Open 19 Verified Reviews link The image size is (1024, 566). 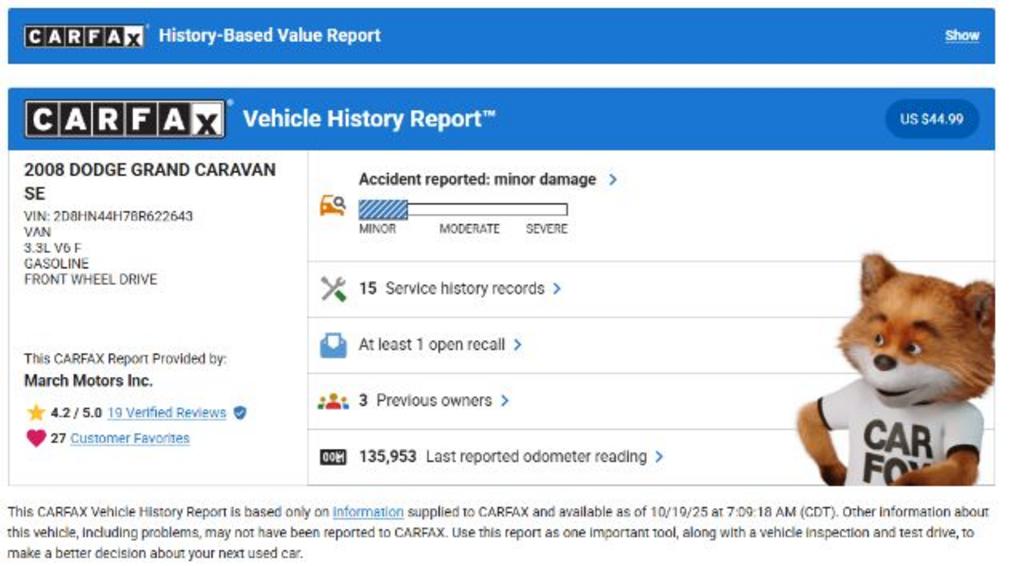(166, 412)
